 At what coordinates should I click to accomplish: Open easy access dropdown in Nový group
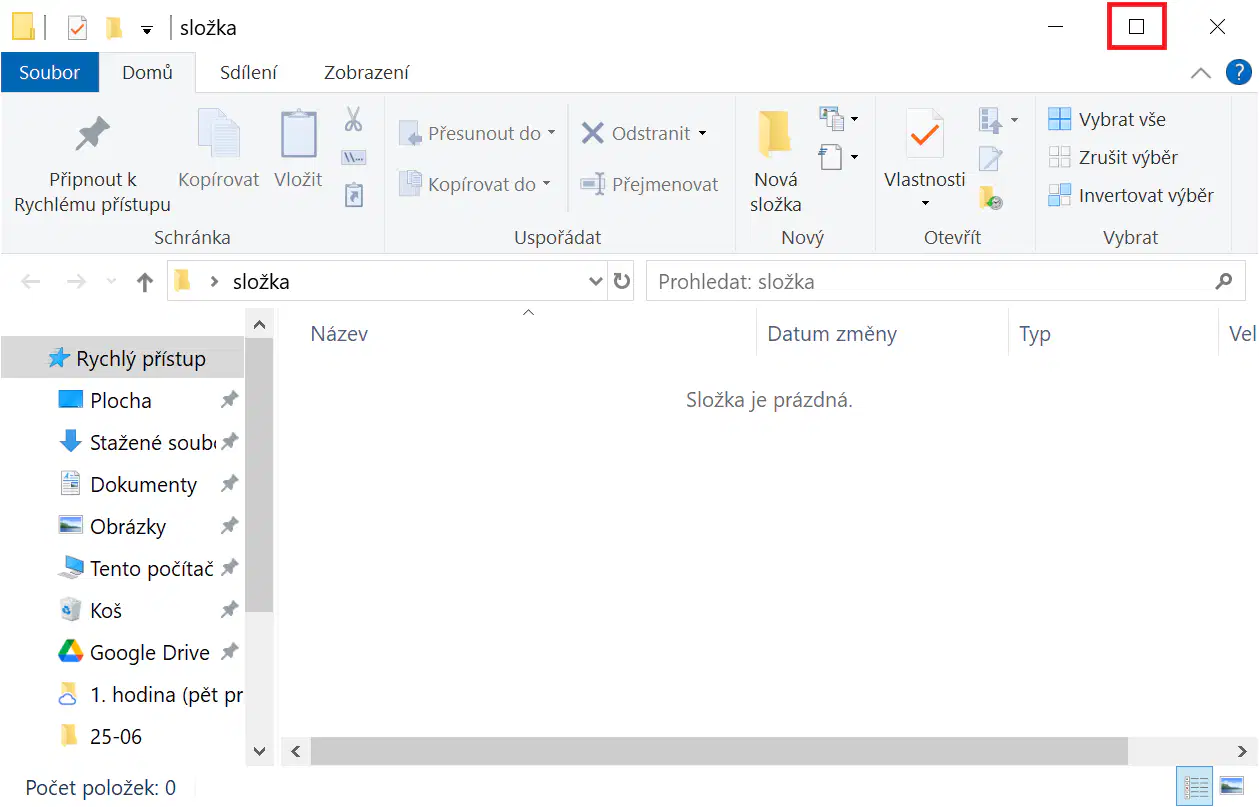[x=839, y=157]
